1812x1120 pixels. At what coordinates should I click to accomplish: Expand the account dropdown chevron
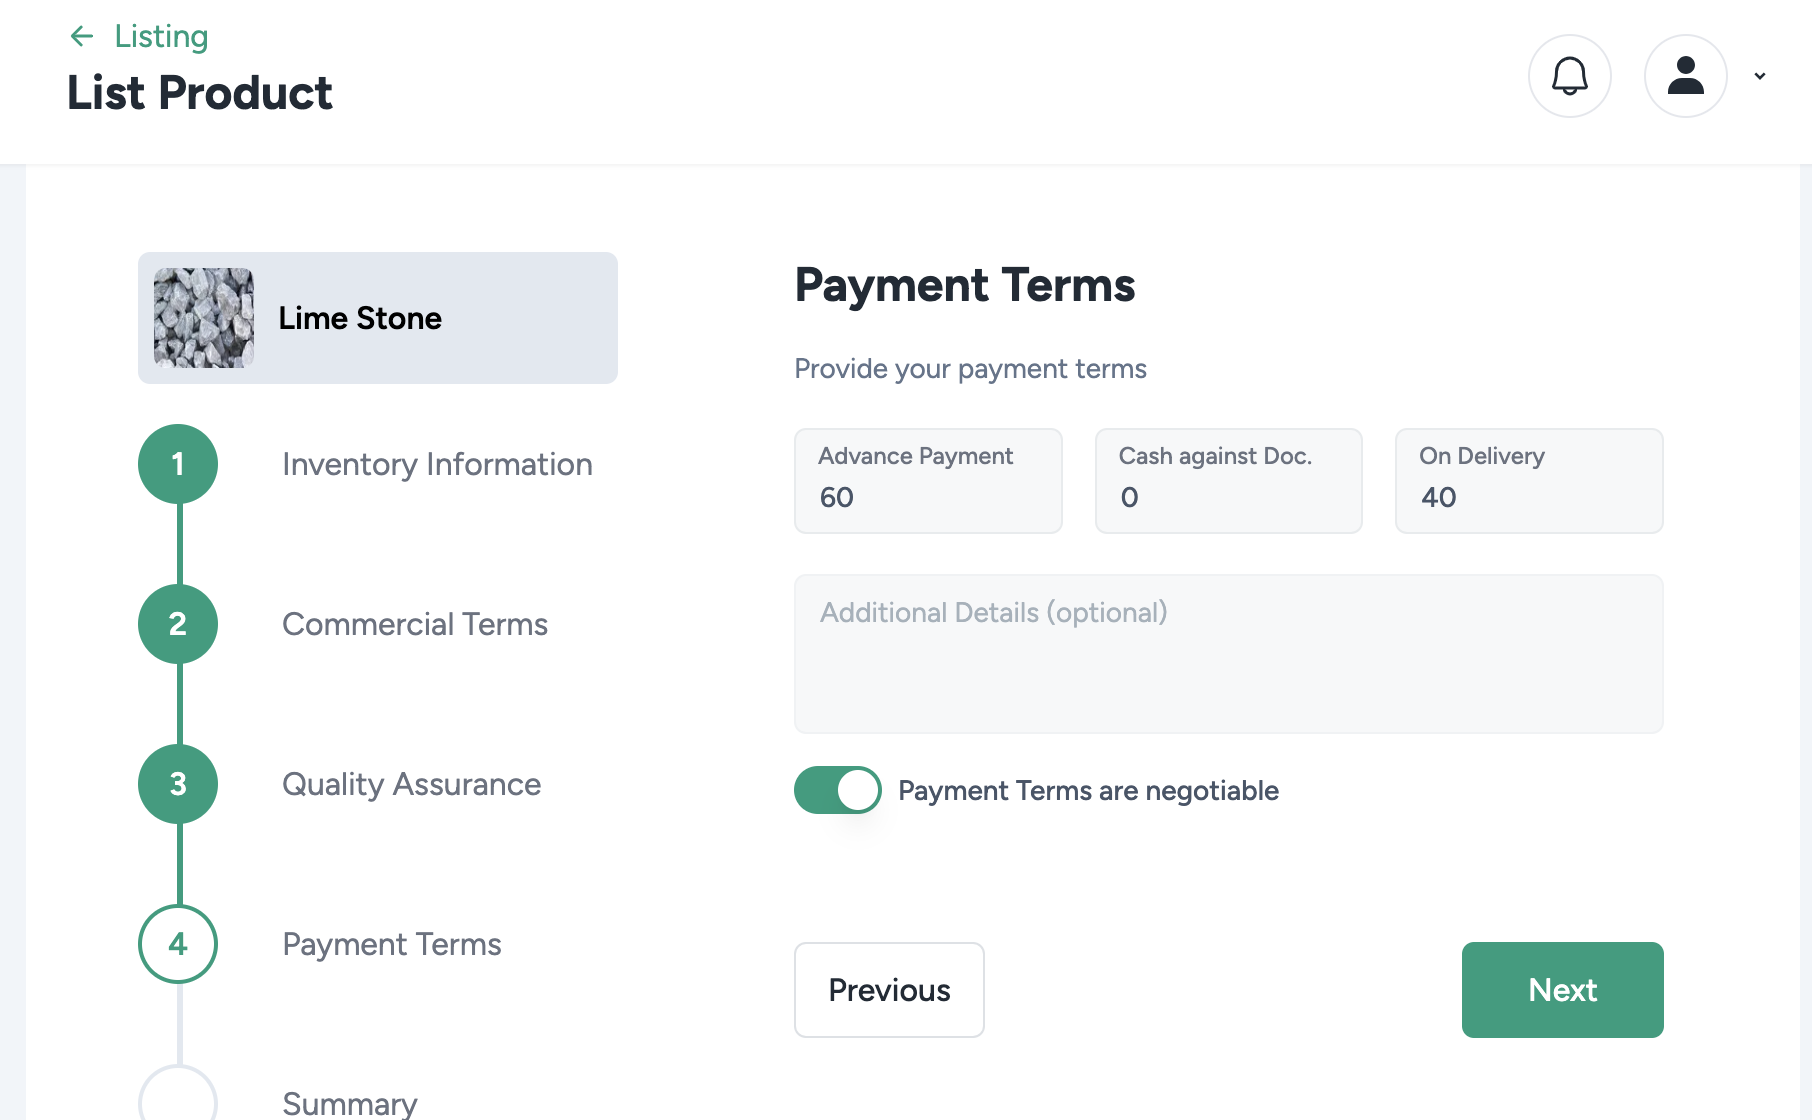(1760, 76)
